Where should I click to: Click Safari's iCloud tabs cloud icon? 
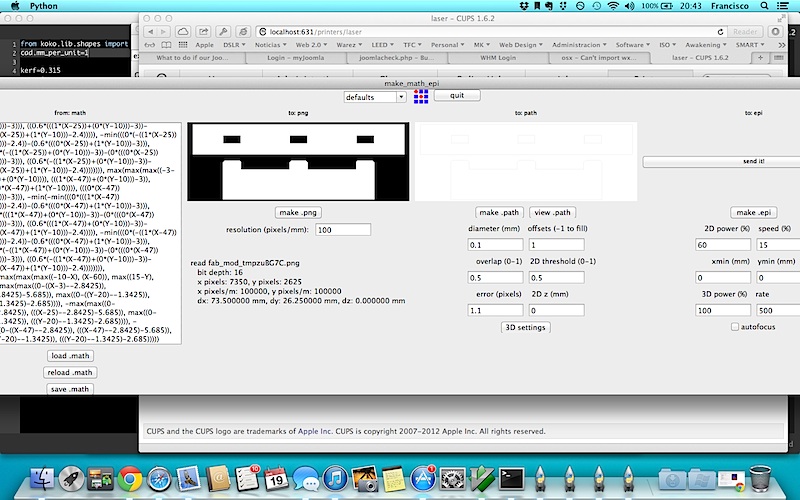click(x=183, y=32)
